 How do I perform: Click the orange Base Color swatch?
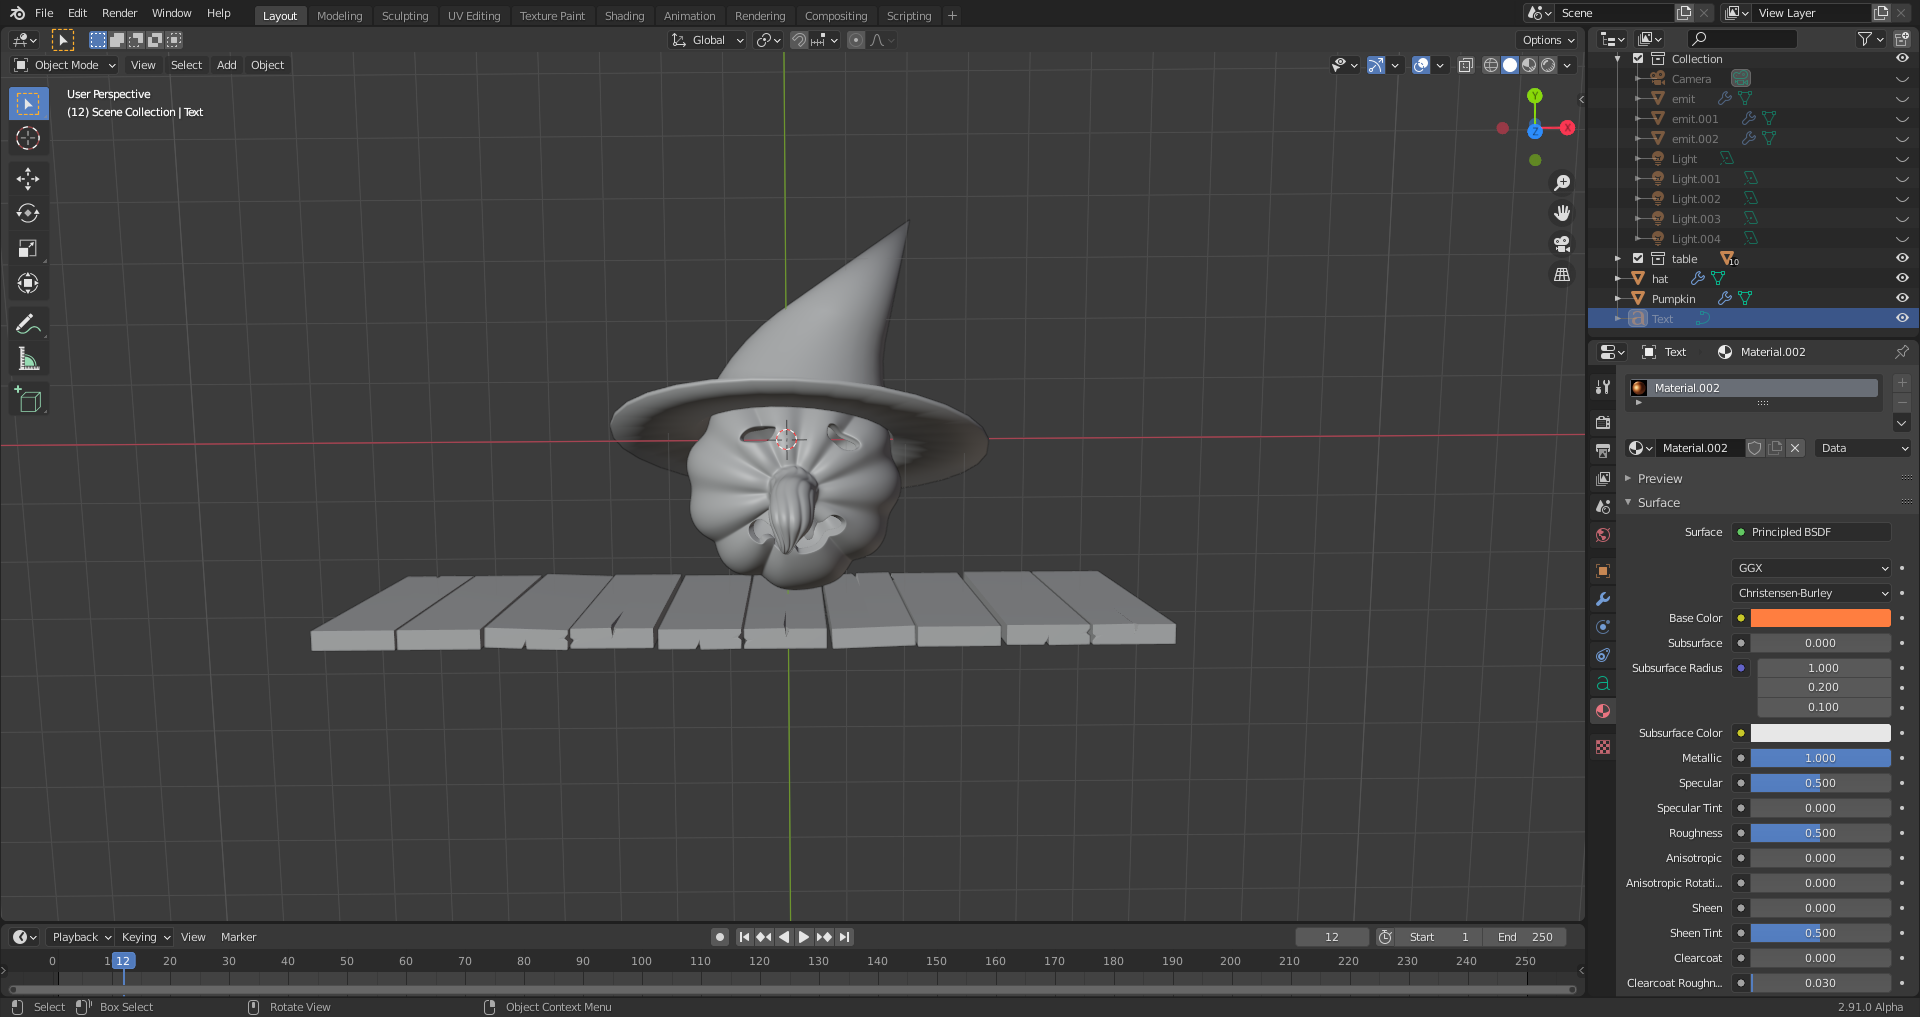coord(1820,618)
